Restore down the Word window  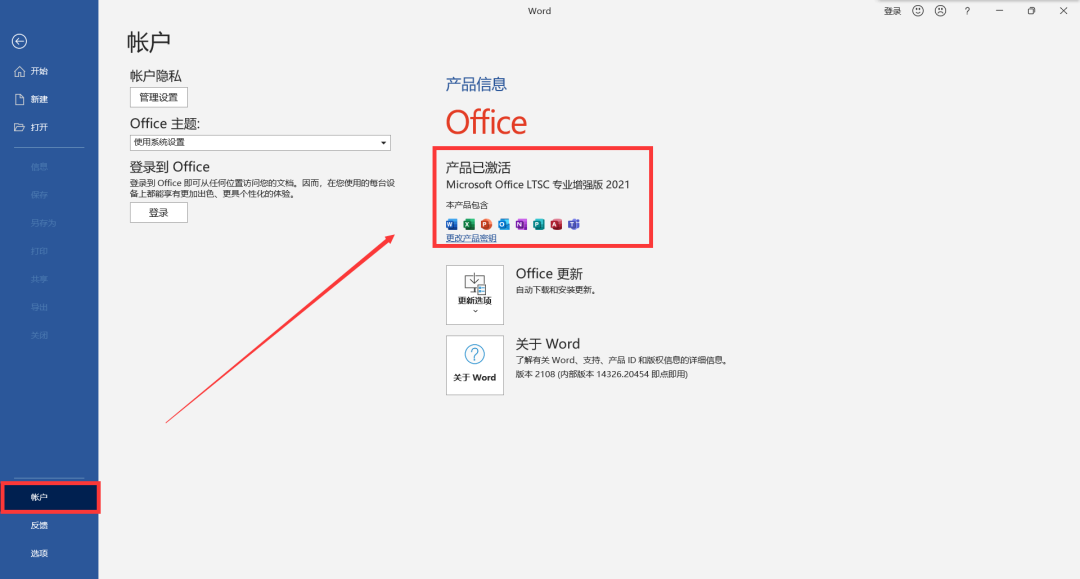pyautogui.click(x=1031, y=11)
